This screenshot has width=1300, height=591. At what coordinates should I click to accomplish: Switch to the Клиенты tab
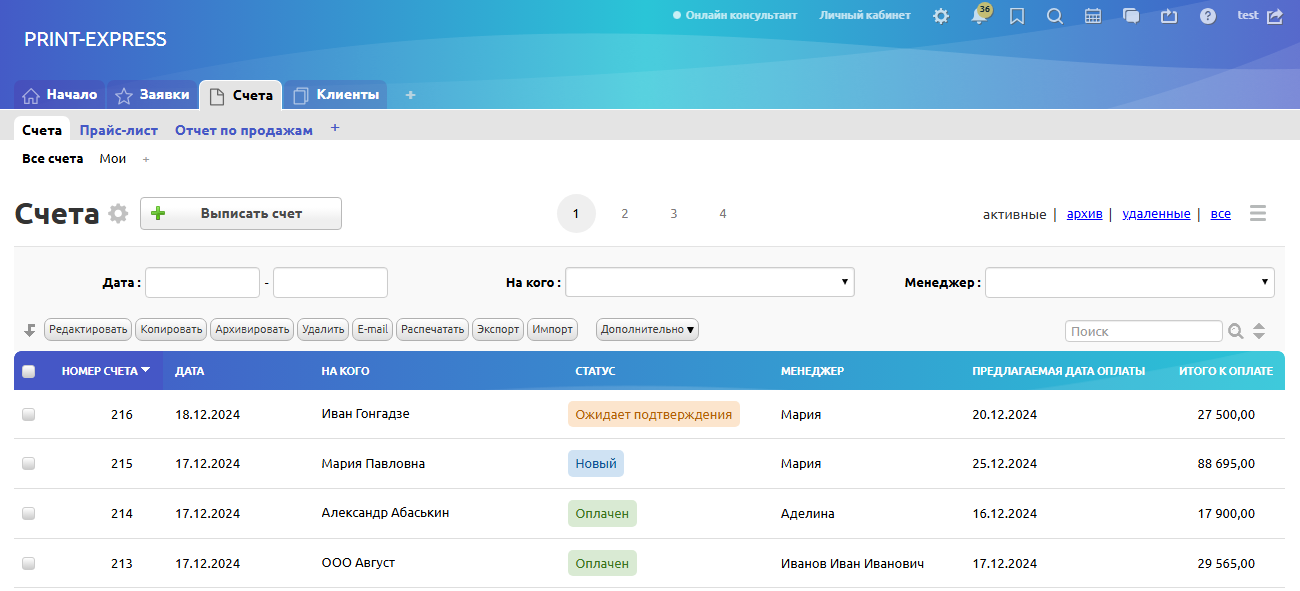[x=336, y=95]
